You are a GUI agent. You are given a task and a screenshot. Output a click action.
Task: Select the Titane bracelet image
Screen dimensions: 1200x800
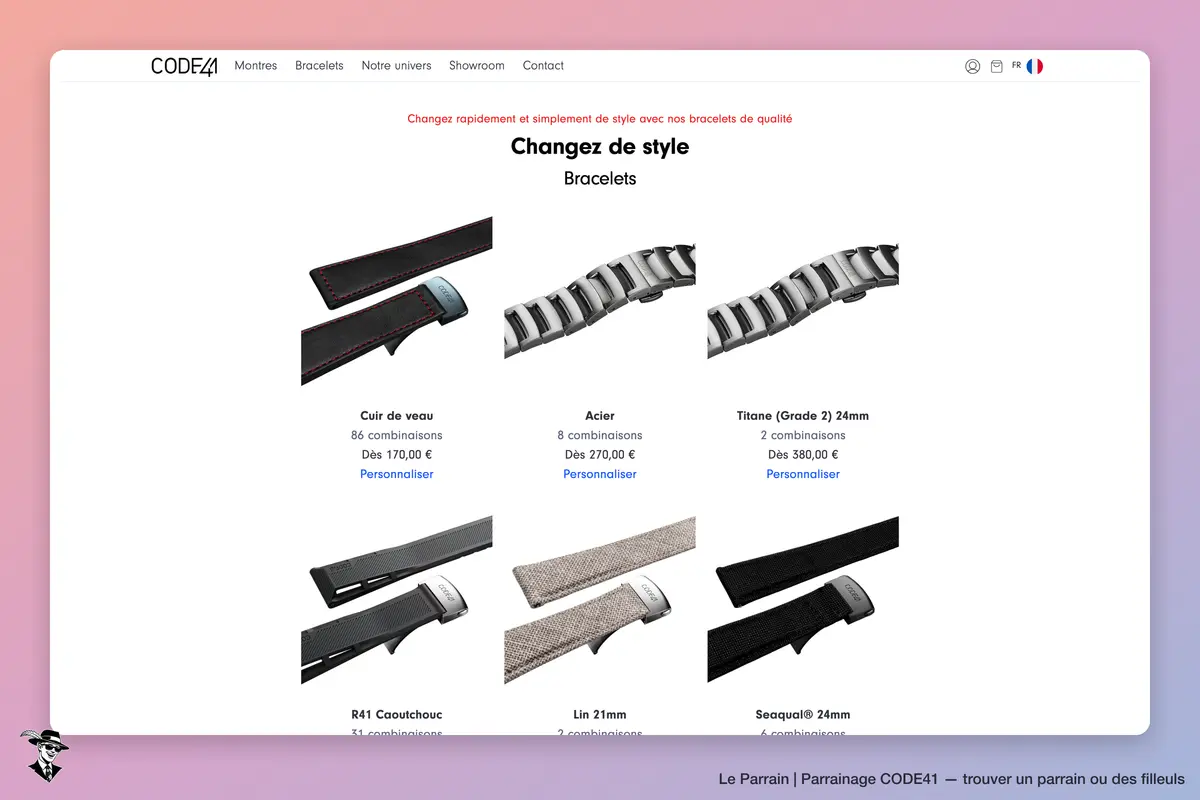coord(803,301)
